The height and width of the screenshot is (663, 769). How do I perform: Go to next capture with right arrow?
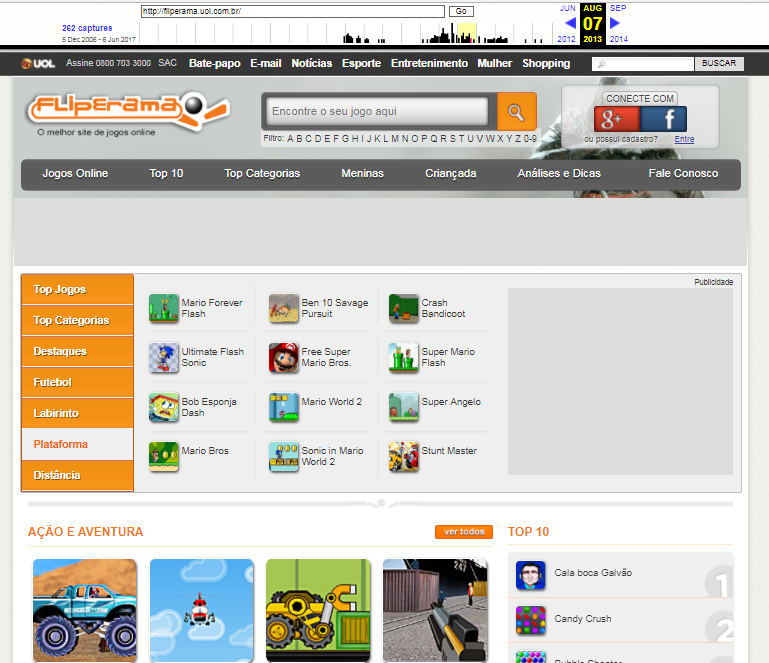coord(615,23)
